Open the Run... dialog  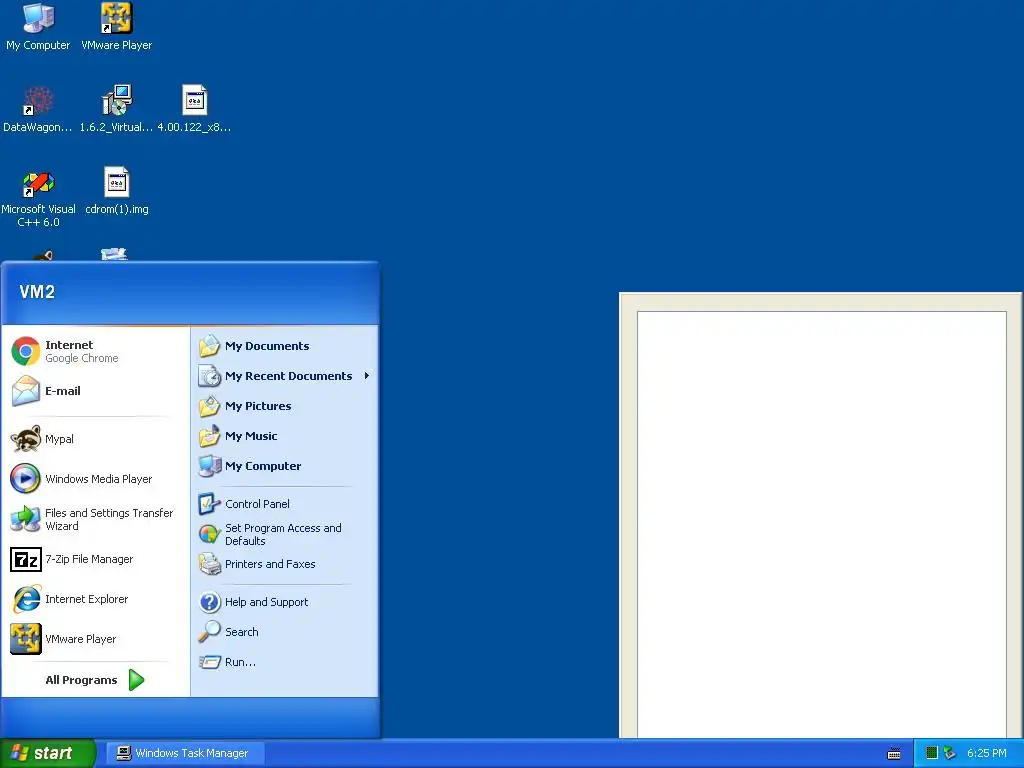click(x=284, y=662)
